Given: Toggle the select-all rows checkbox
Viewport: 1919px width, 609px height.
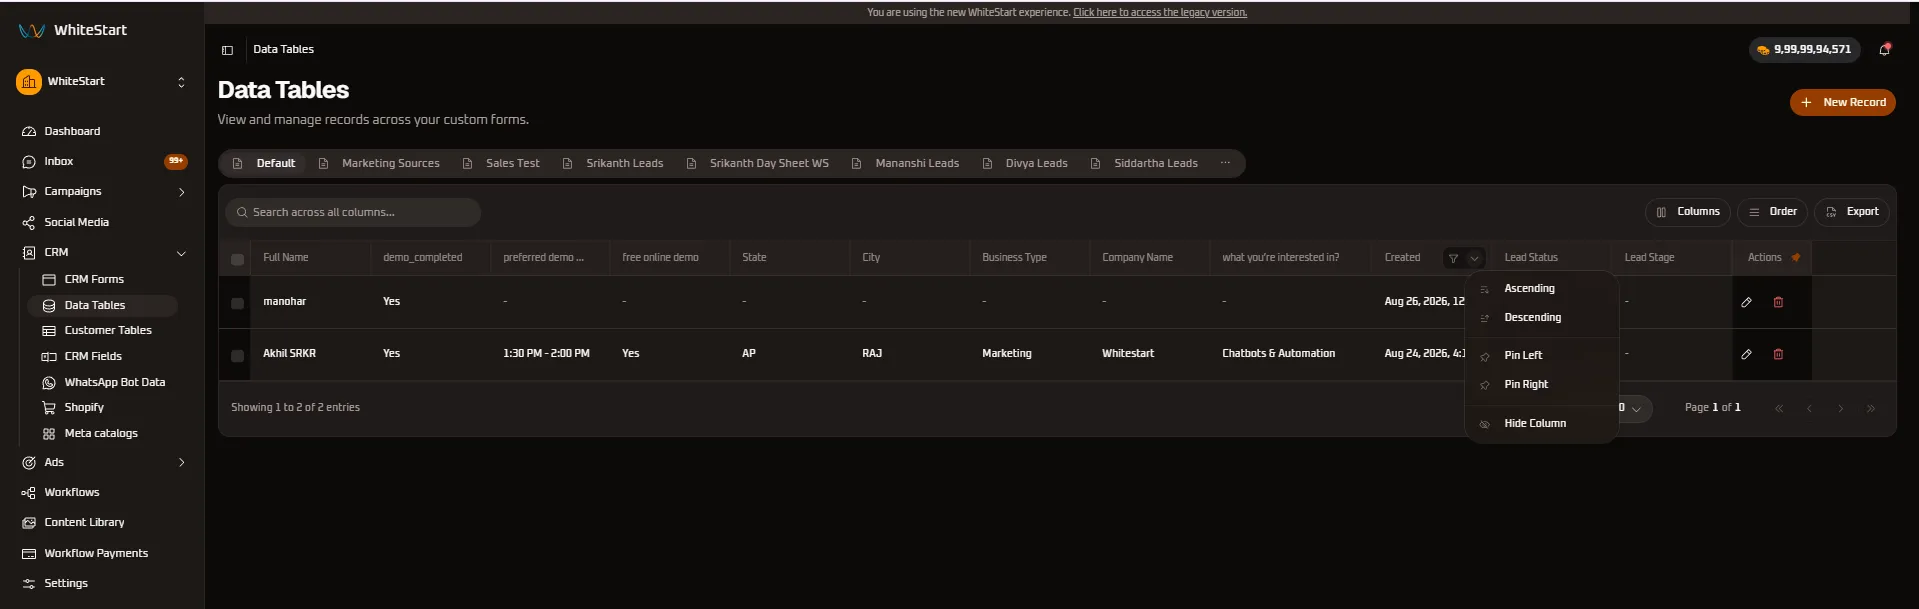Looking at the screenshot, I should (x=237, y=259).
